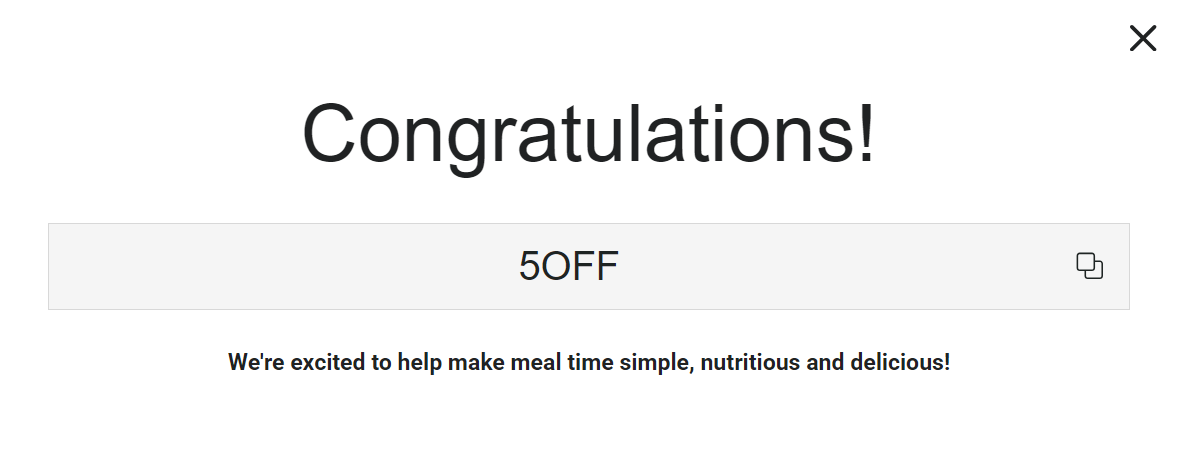1177x454 pixels.
Task: Copy the 5OFF coupon code
Action: tap(1089, 266)
